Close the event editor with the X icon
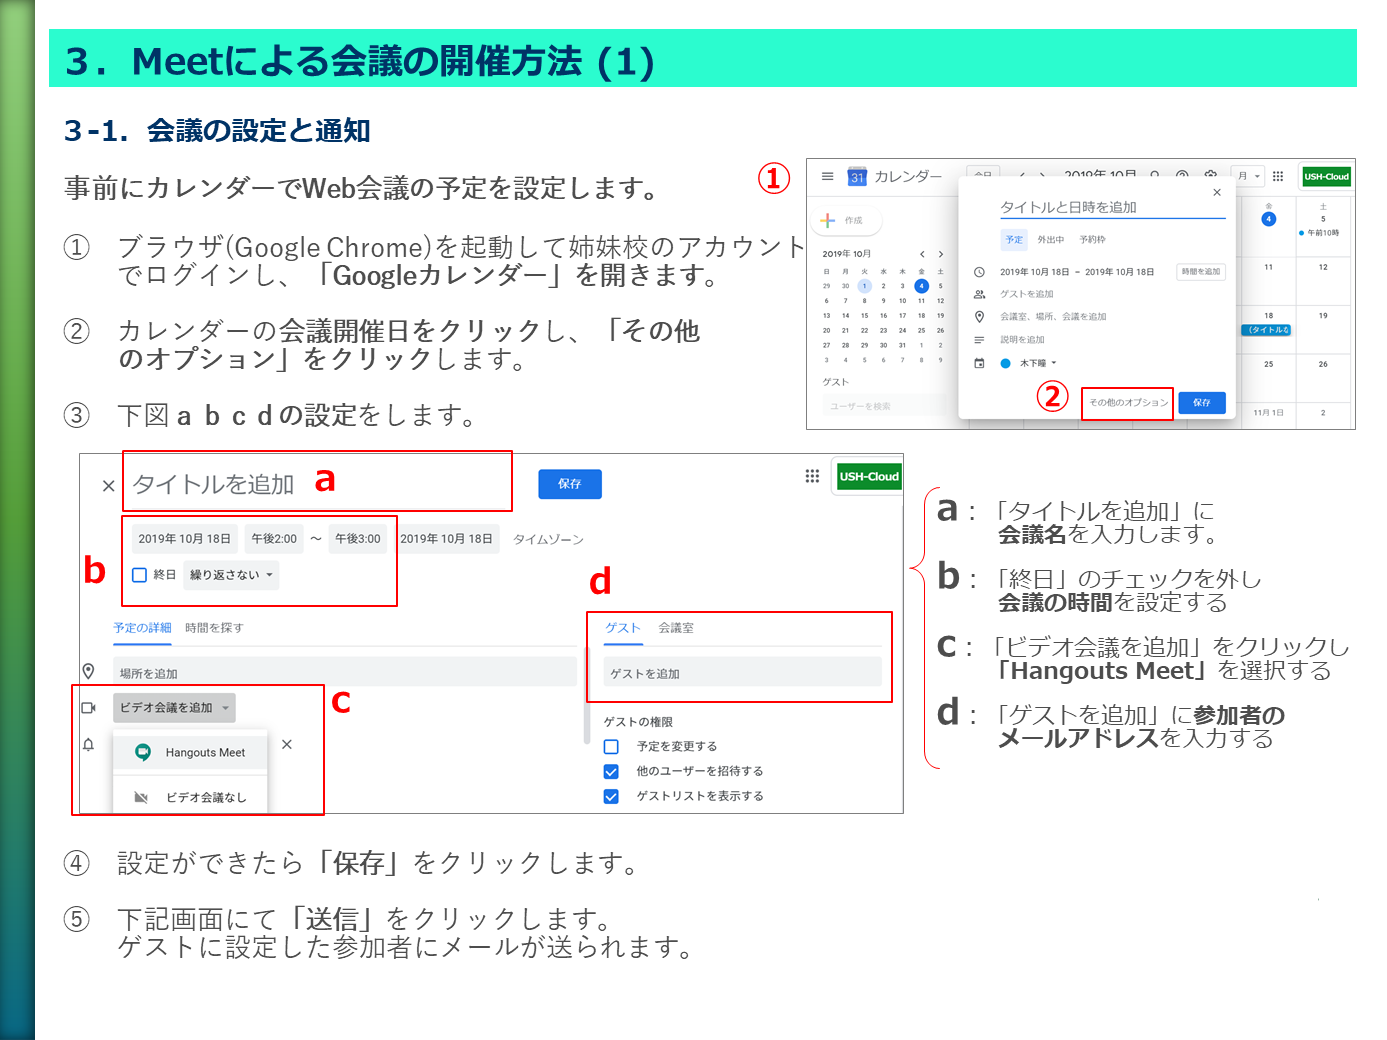The width and height of the screenshot is (1387, 1040). [109, 486]
